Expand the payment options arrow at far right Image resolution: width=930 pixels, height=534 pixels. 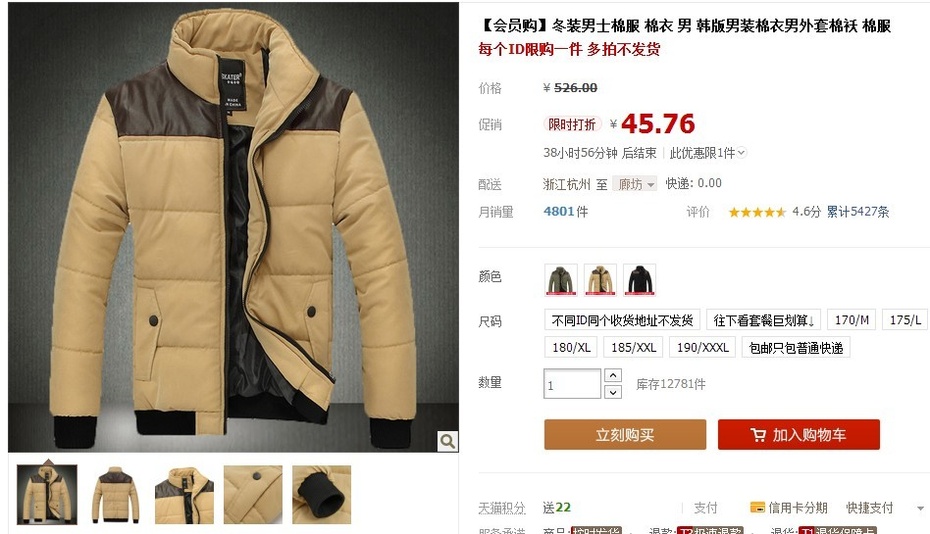920,508
